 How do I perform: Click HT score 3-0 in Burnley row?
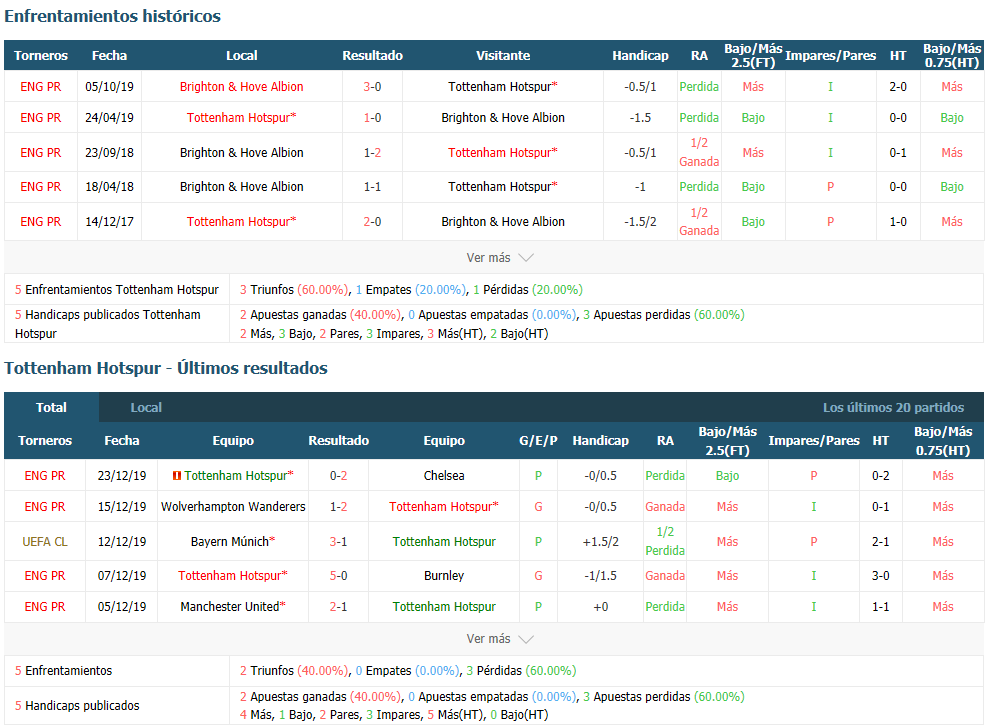881,576
